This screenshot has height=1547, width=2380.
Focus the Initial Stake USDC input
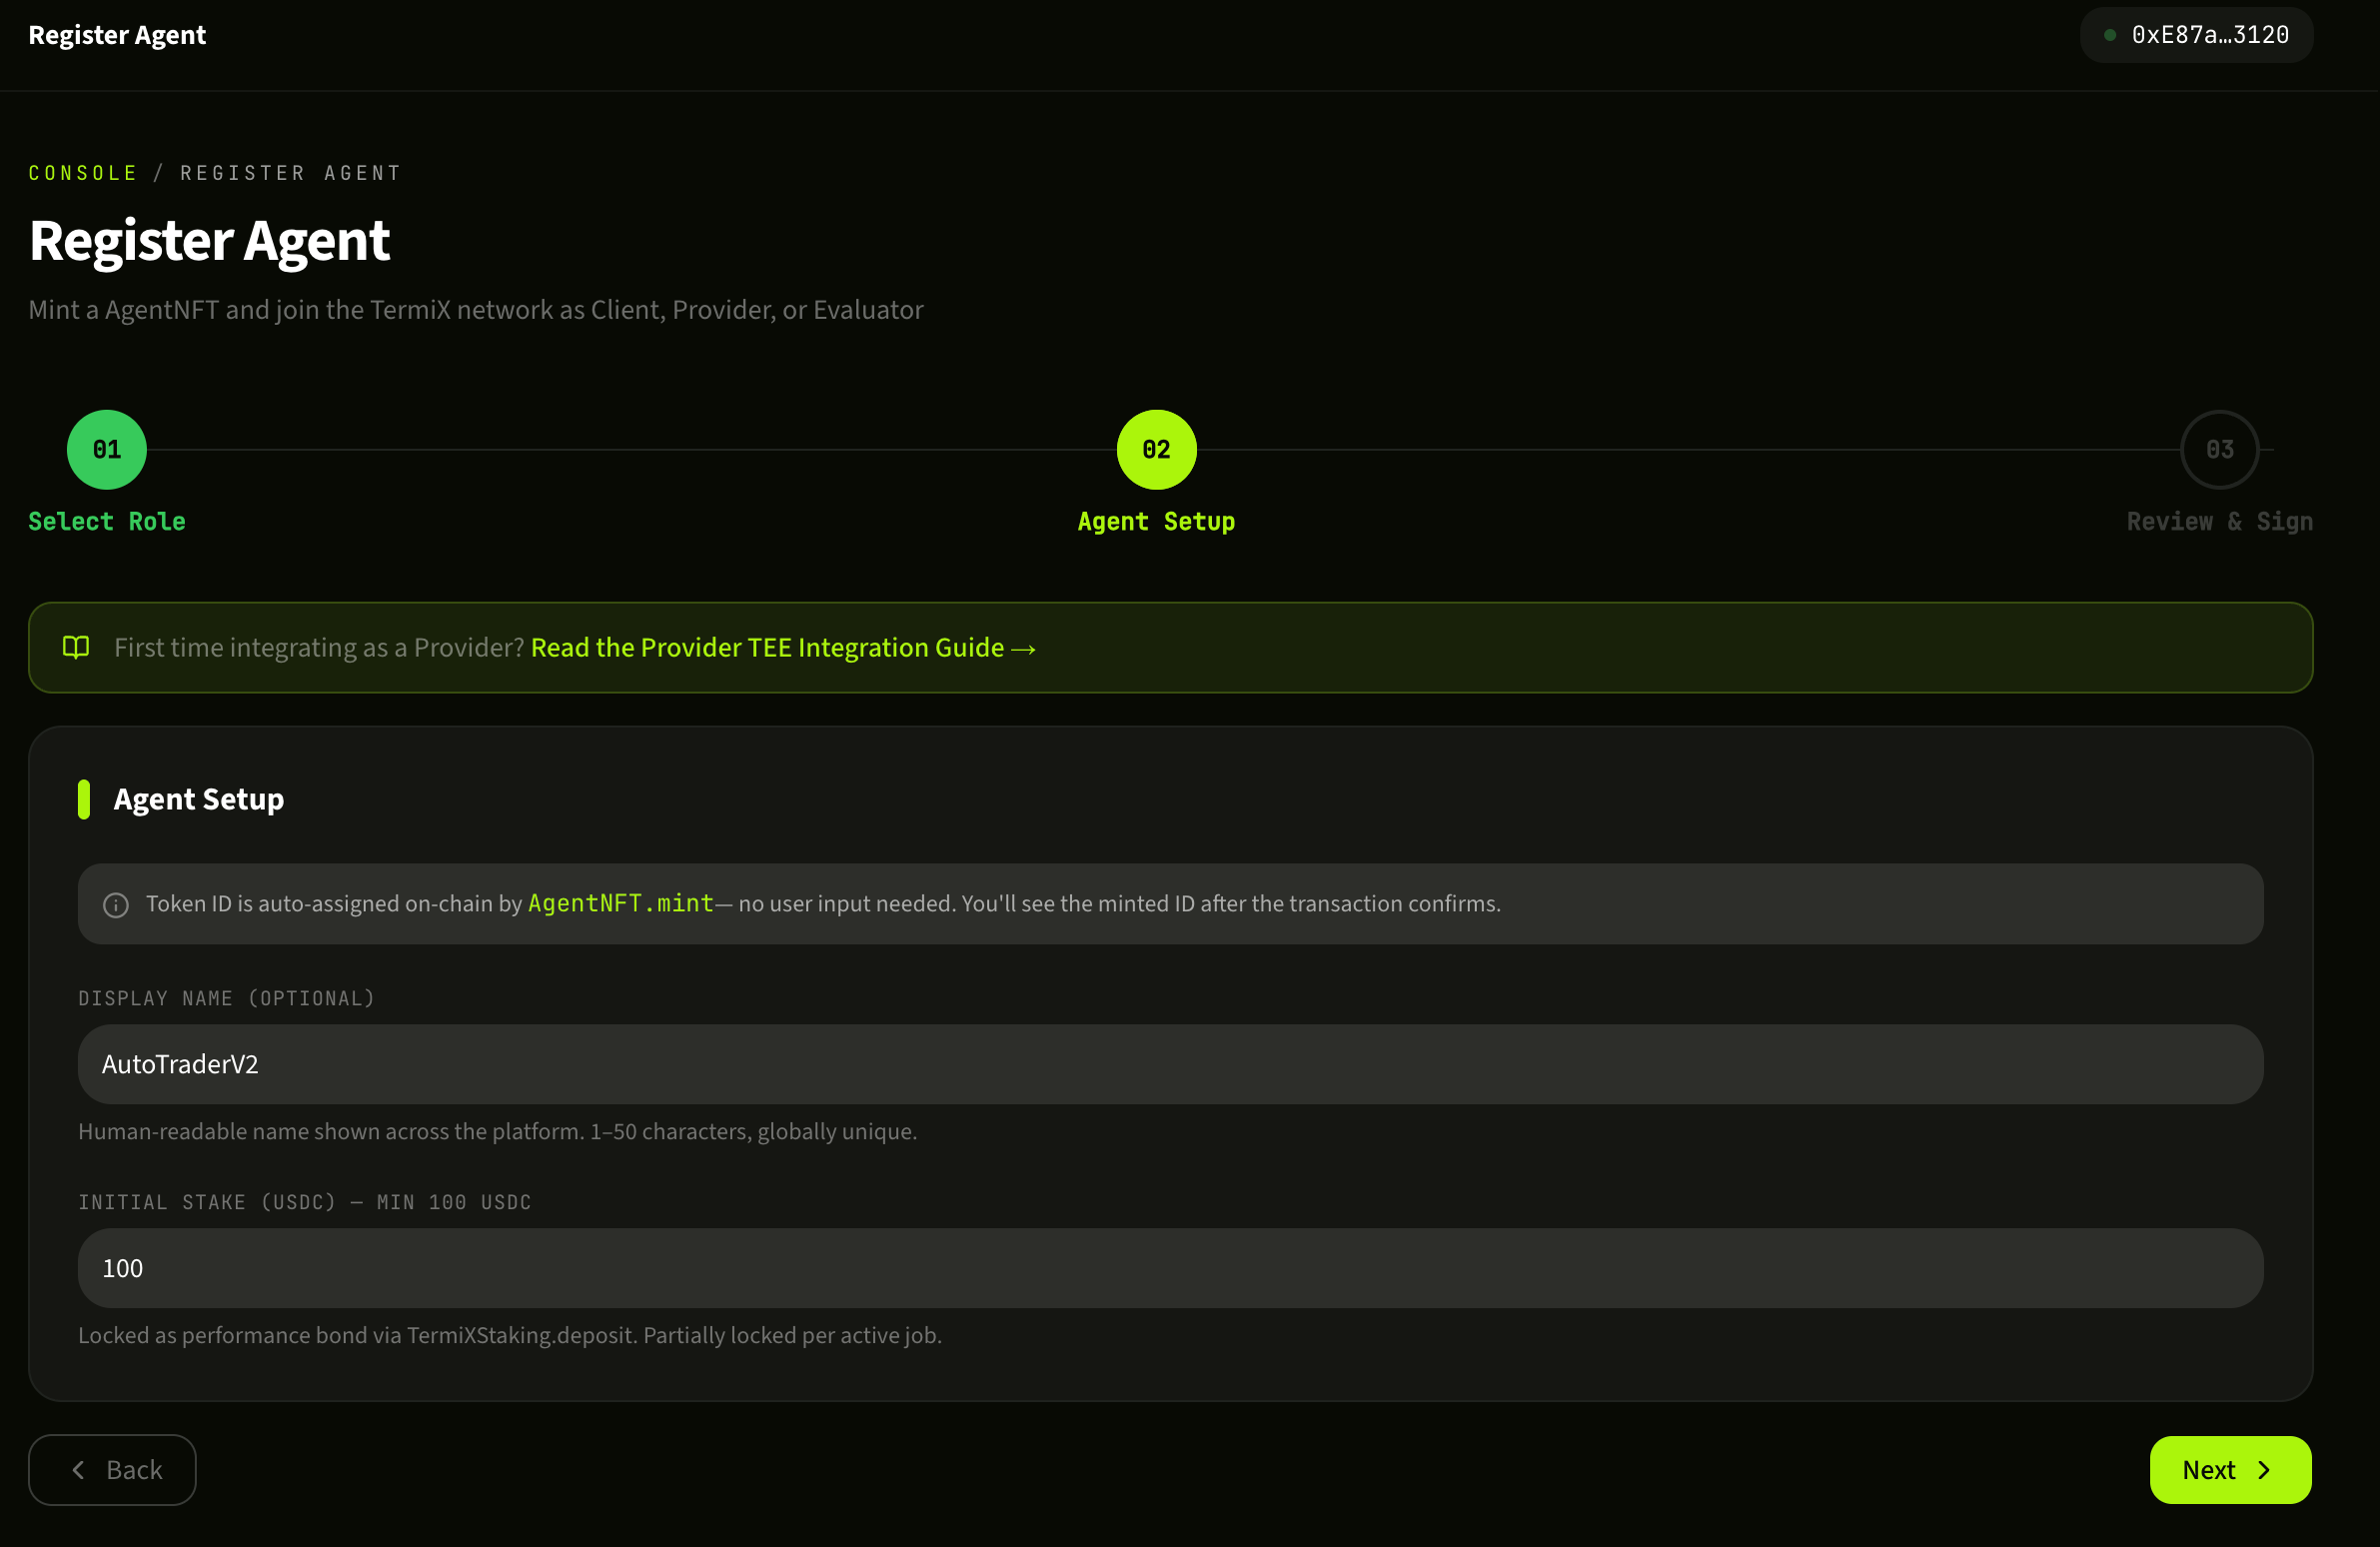[1170, 1268]
